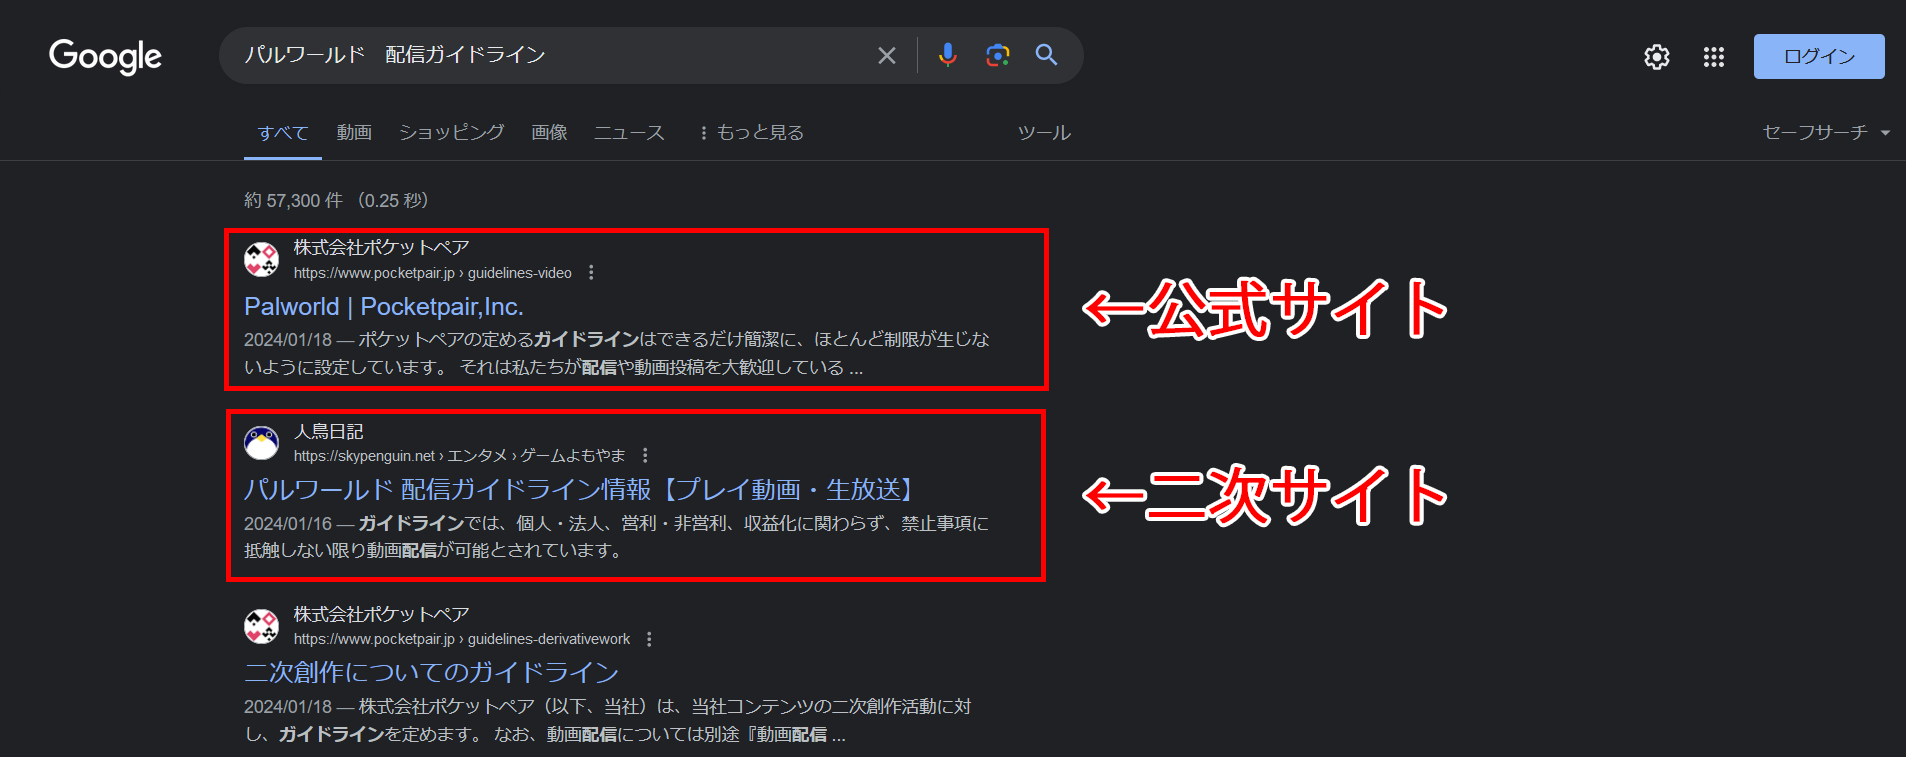The width and height of the screenshot is (1906, 757).
Task: Click Pocketpair favicon of guidelines-derivativework result
Action: 262,626
